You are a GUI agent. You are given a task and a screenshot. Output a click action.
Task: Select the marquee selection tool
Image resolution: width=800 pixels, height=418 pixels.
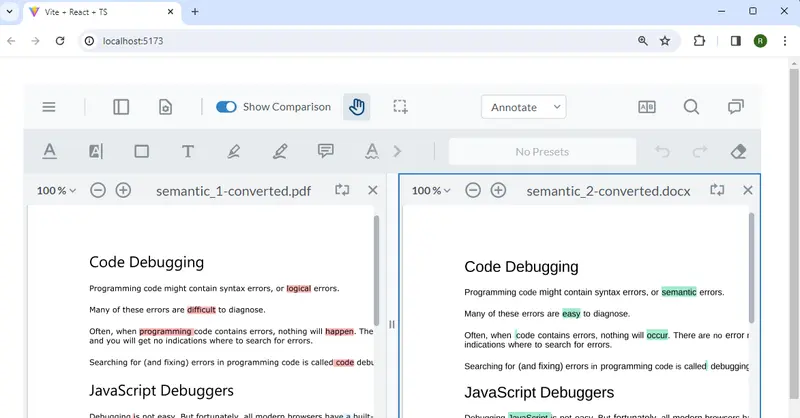tap(401, 107)
